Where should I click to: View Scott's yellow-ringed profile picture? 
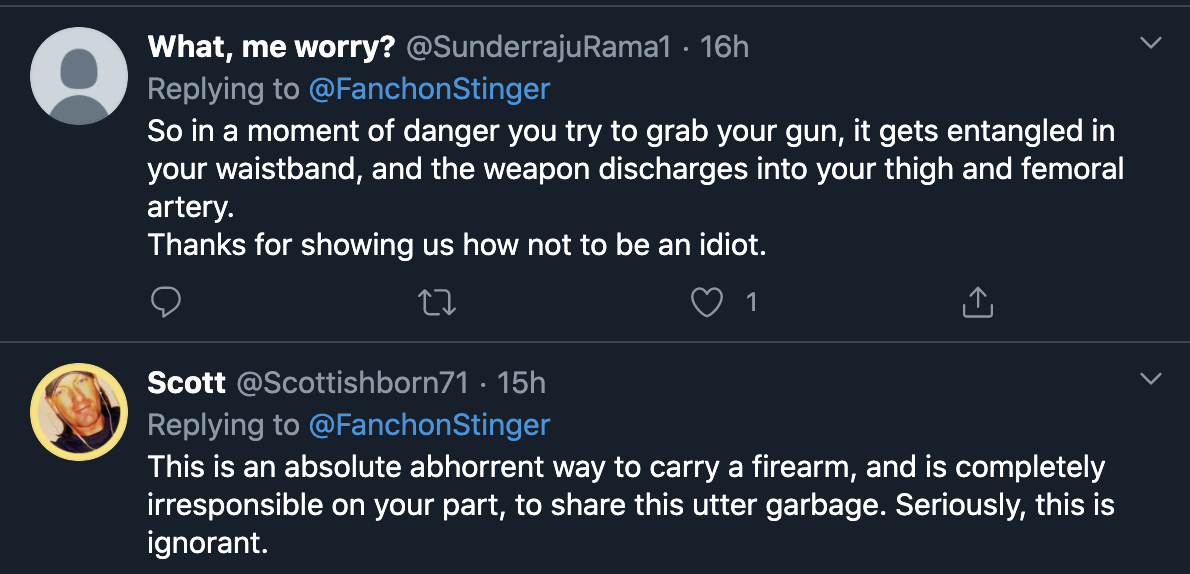79,412
